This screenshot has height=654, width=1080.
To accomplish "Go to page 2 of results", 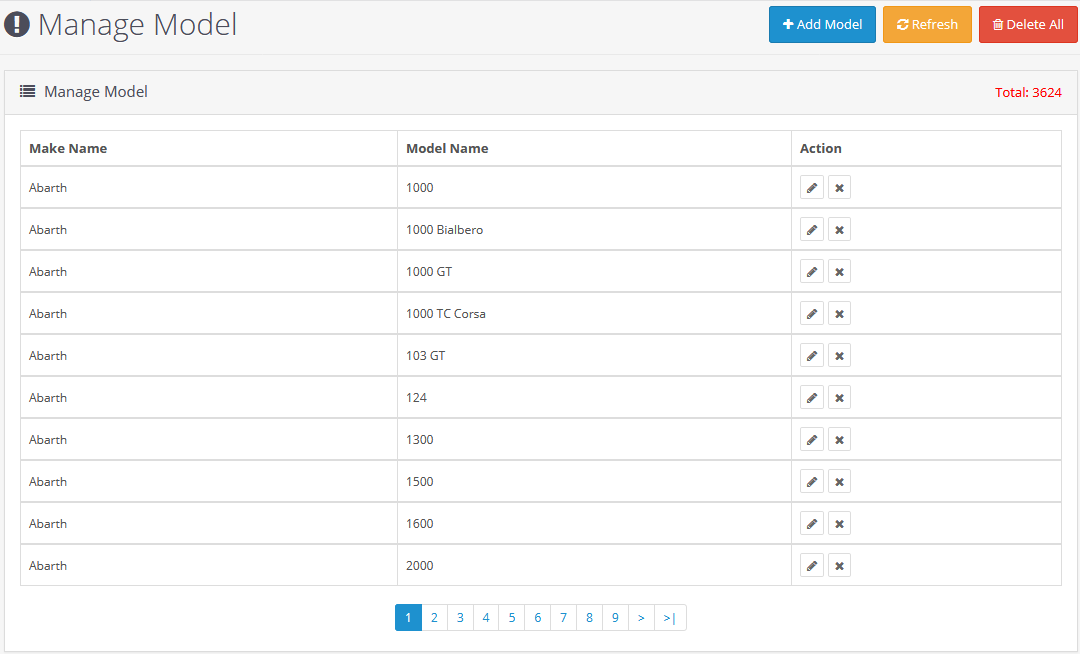I will (434, 618).
